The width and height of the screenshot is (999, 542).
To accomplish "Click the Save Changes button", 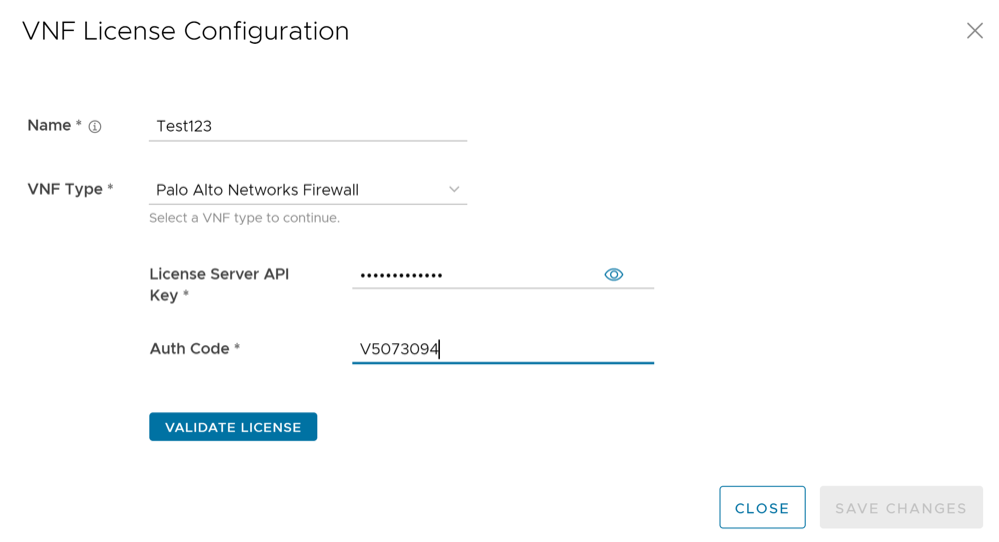I will click(x=901, y=508).
